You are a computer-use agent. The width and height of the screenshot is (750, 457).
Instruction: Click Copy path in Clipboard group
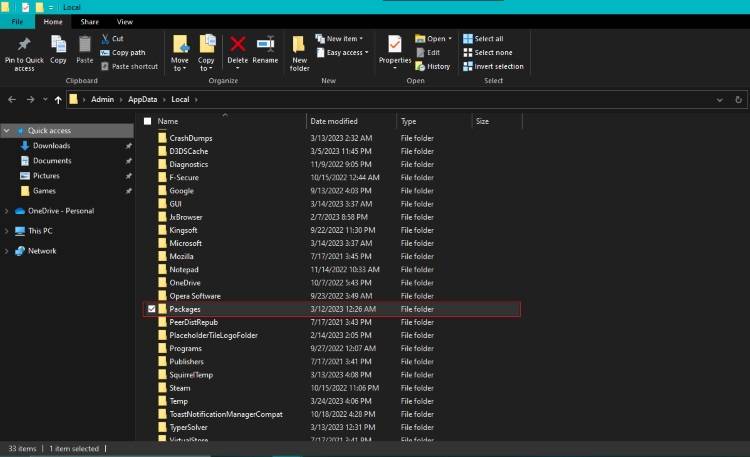coord(123,53)
